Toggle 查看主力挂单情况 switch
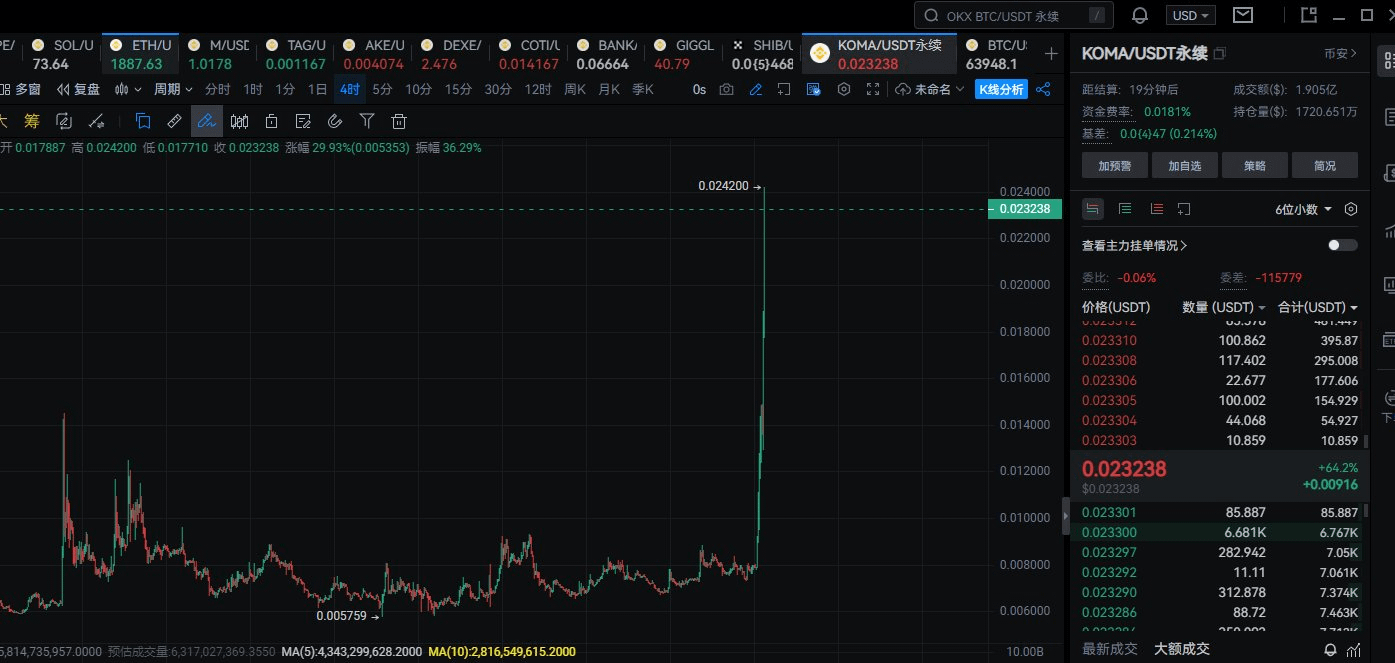This screenshot has height=663, width=1395. pos(1343,245)
